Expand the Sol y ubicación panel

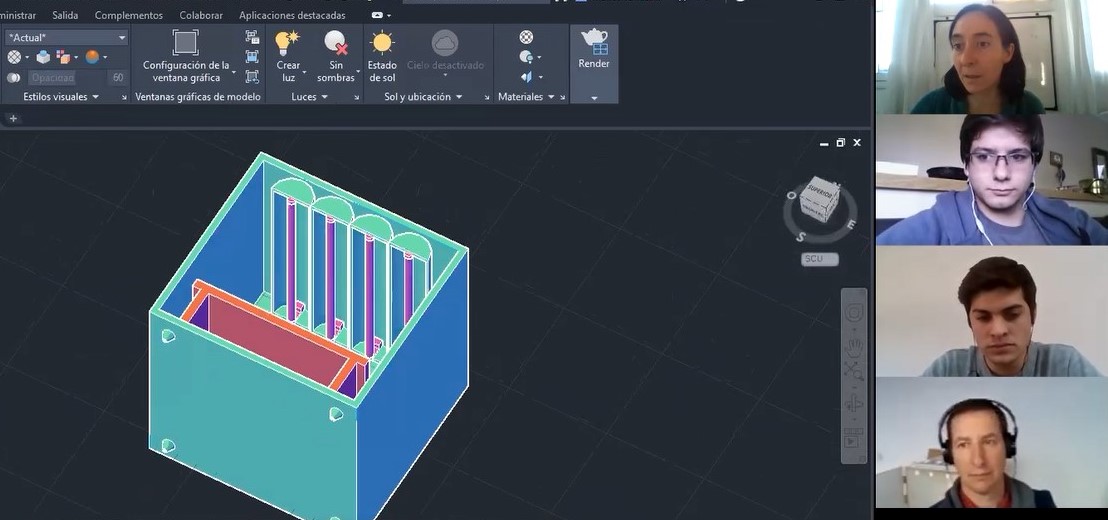[x=423, y=97]
